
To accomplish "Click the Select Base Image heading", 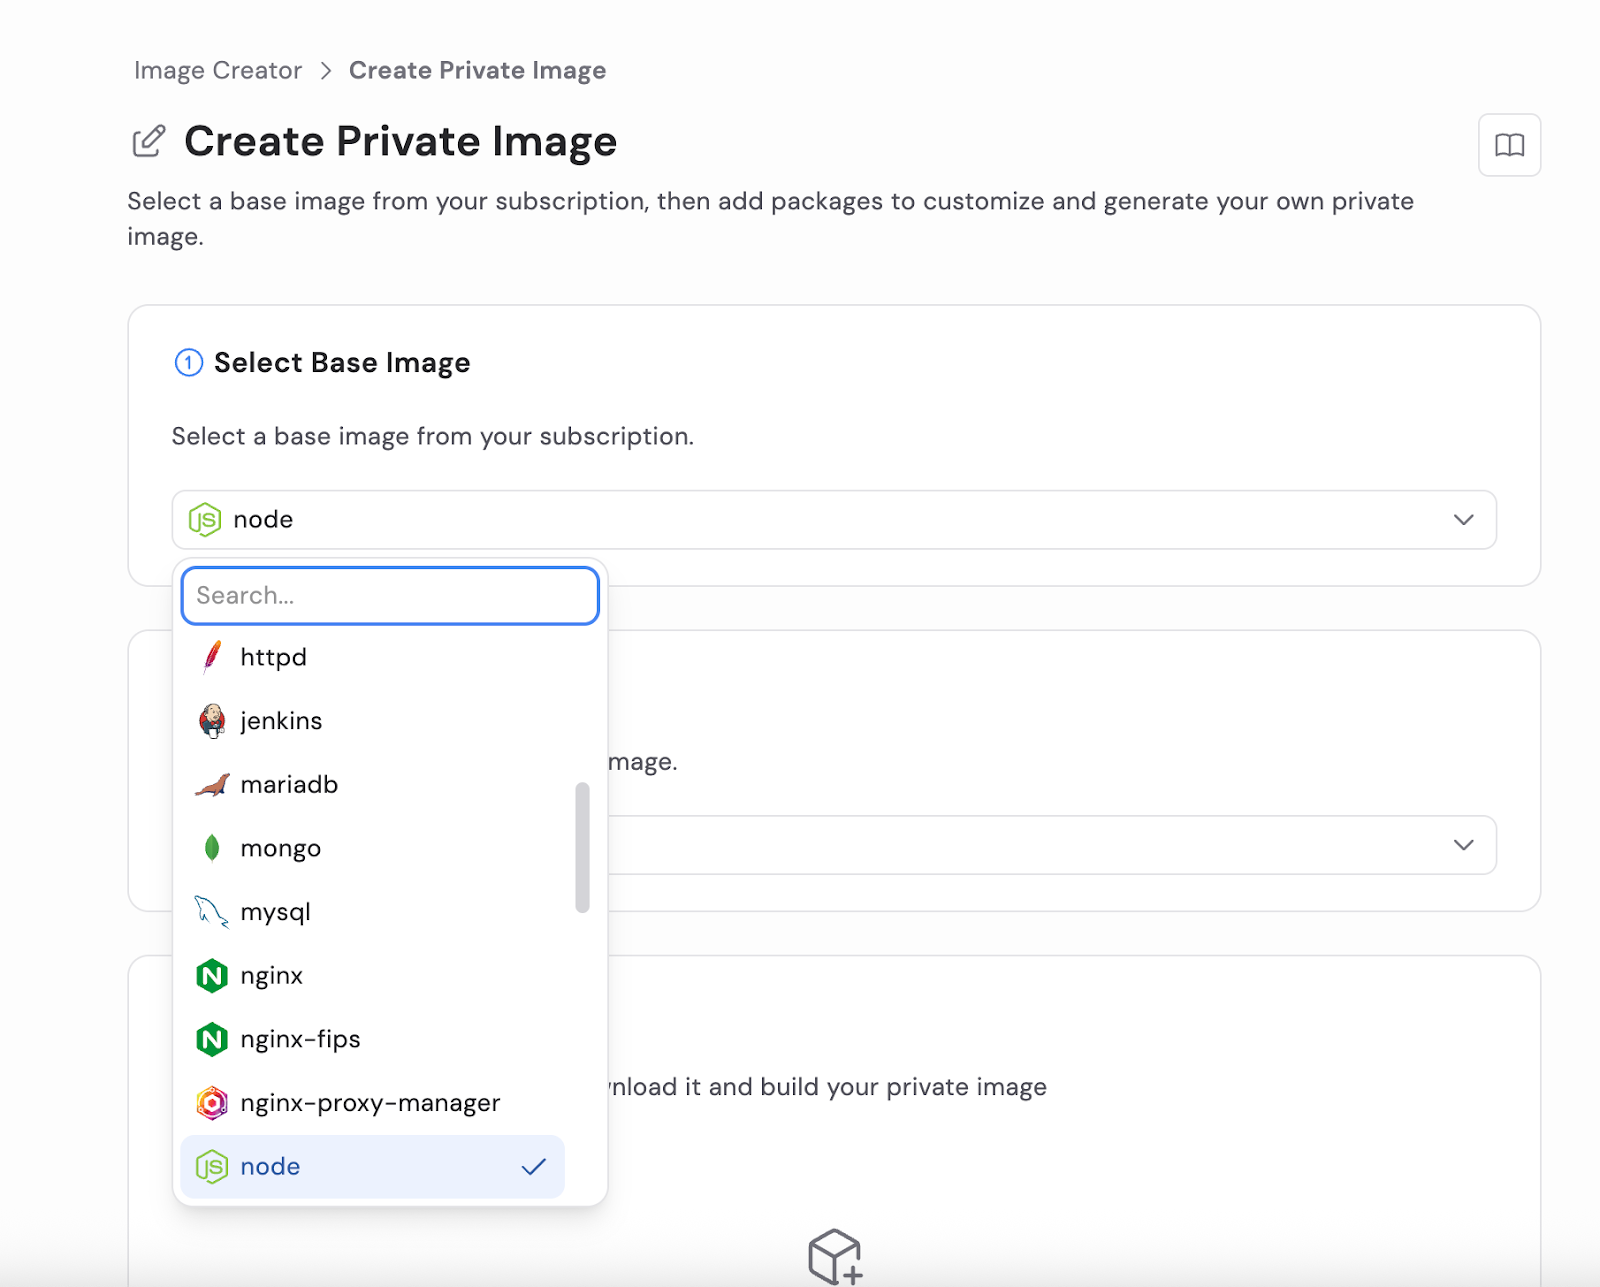I will (x=342, y=363).
